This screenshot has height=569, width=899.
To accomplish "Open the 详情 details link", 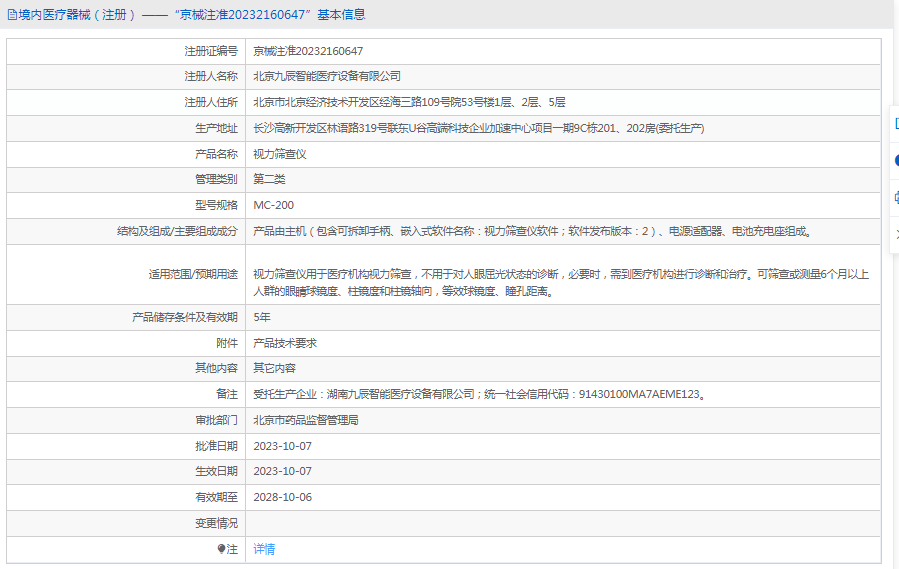I will tap(264, 549).
